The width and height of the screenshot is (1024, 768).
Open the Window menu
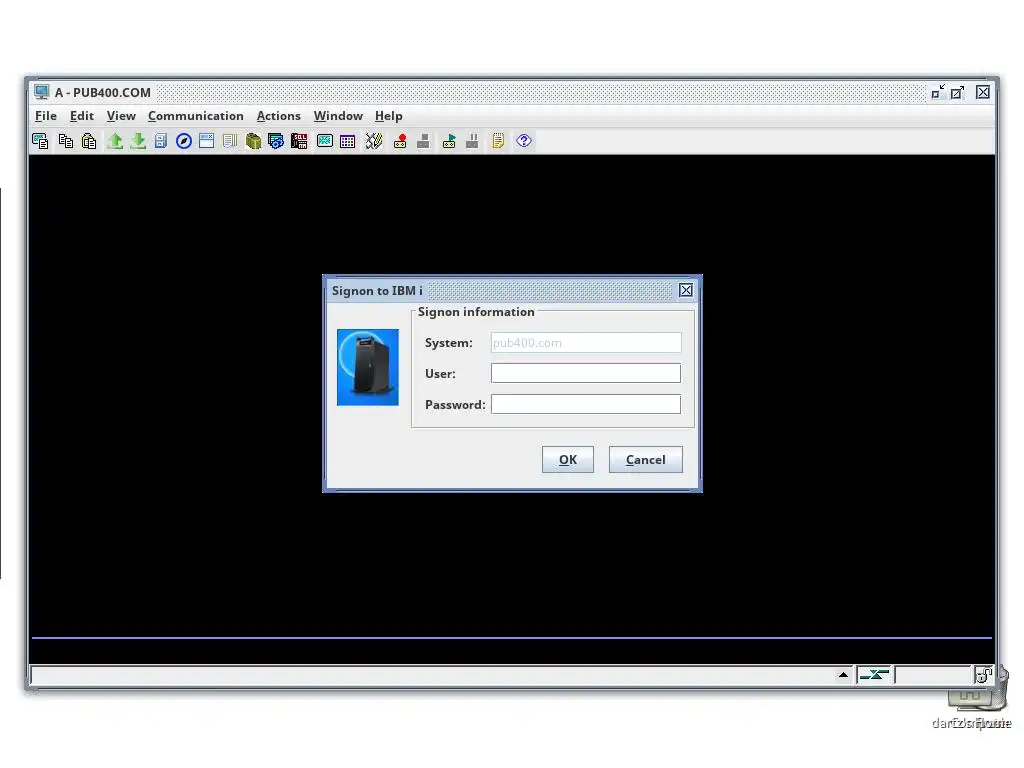tap(338, 116)
